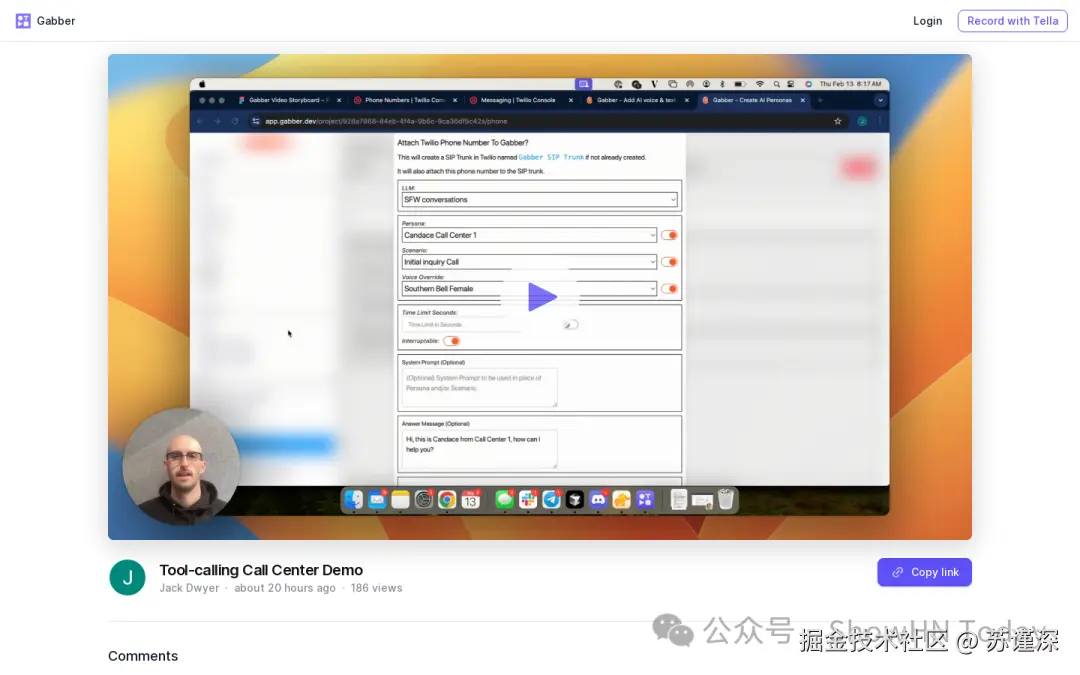Image resolution: width=1080 pixels, height=675 pixels.
Task: Open Slack from the dock
Action: click(528, 499)
